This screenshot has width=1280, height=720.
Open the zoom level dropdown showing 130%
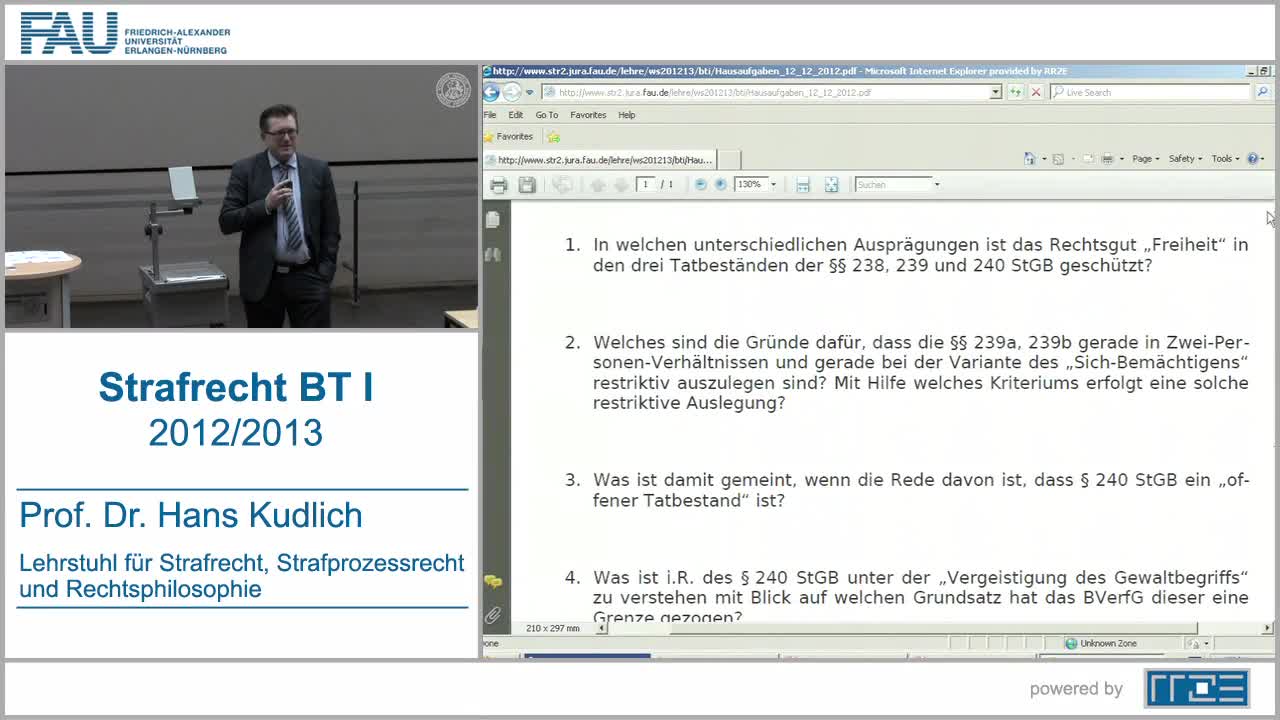774,184
